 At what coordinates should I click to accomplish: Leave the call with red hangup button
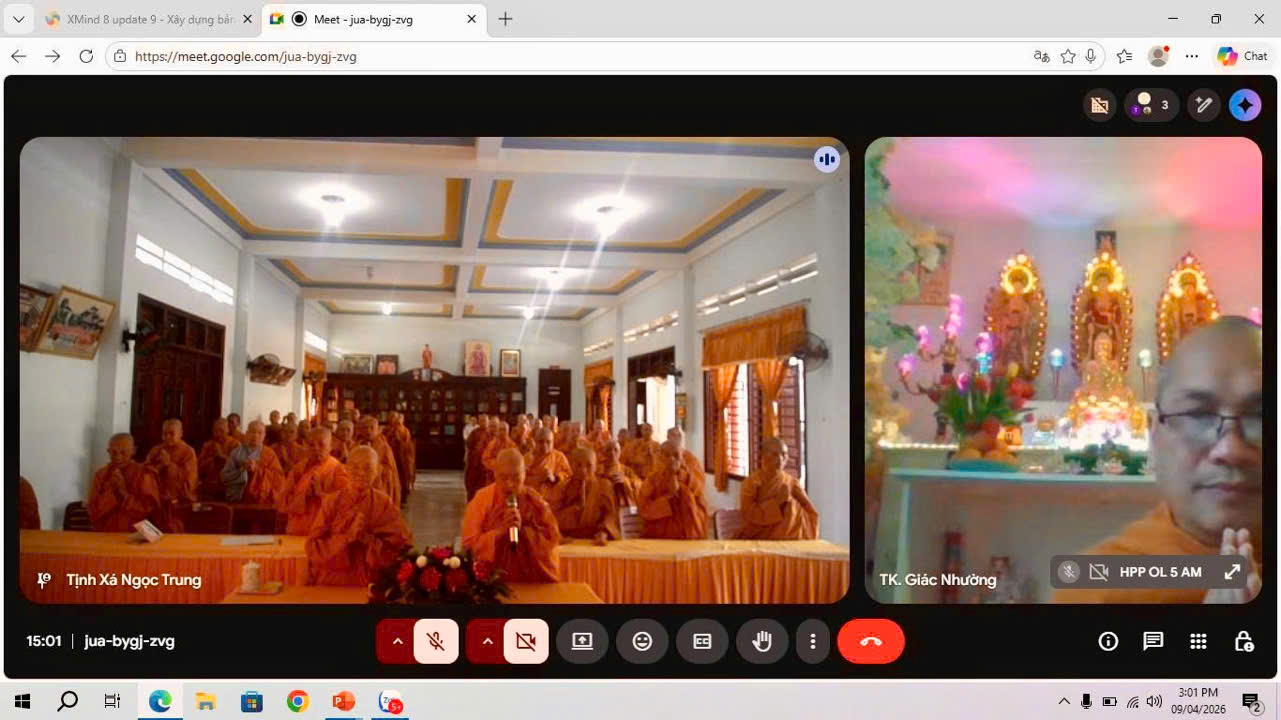coord(871,642)
